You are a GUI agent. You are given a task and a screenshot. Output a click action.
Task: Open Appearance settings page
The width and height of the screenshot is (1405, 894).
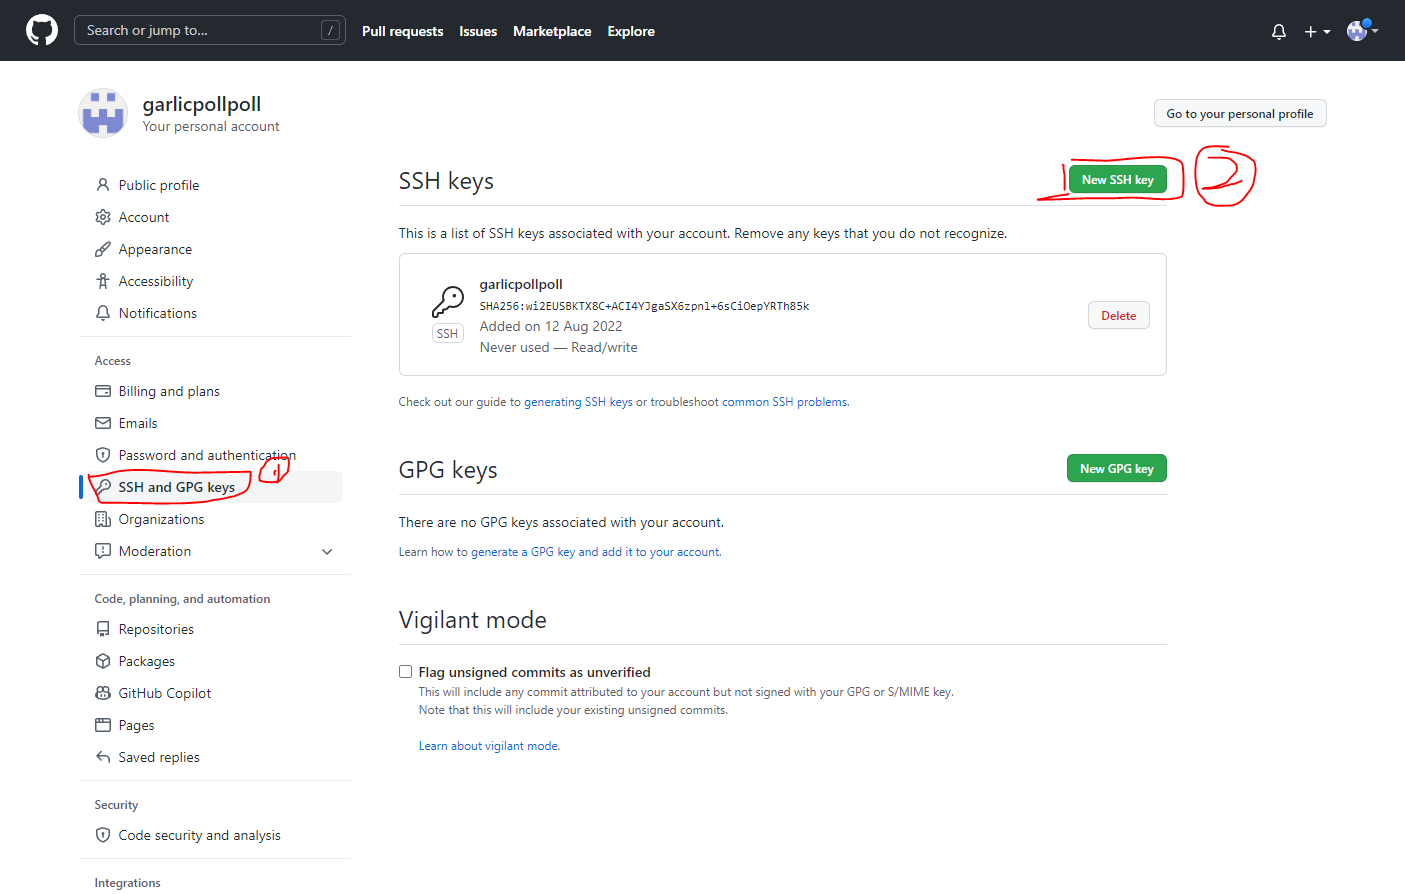tap(155, 249)
